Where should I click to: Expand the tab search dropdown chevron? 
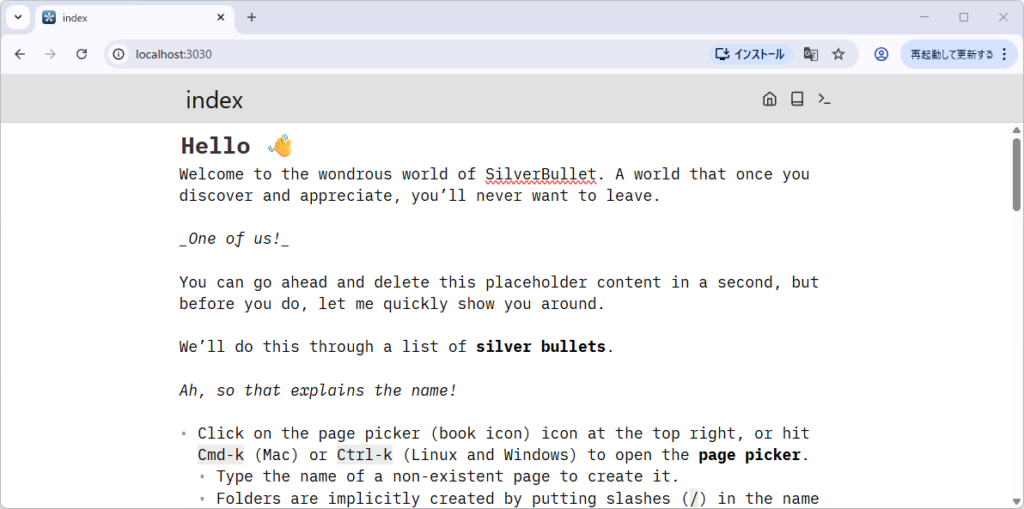point(18,17)
